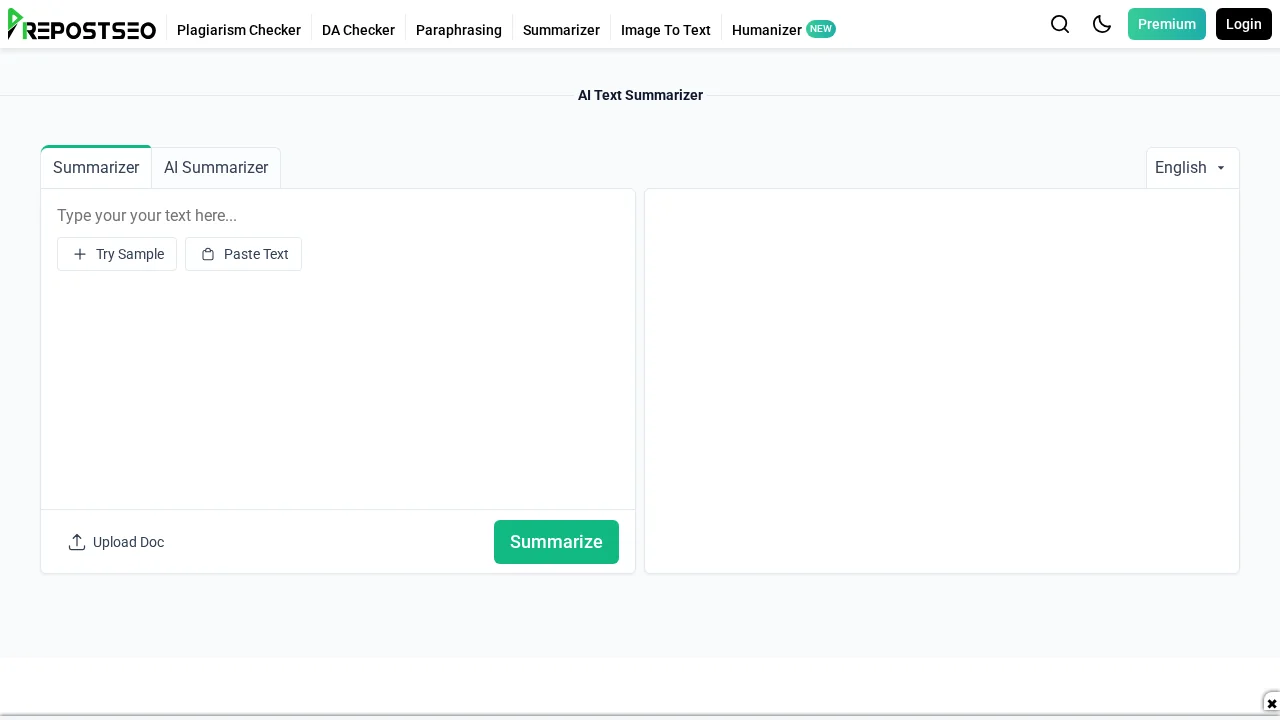Click the plus icon on Try Sample
This screenshot has width=1280, height=720.
point(80,254)
